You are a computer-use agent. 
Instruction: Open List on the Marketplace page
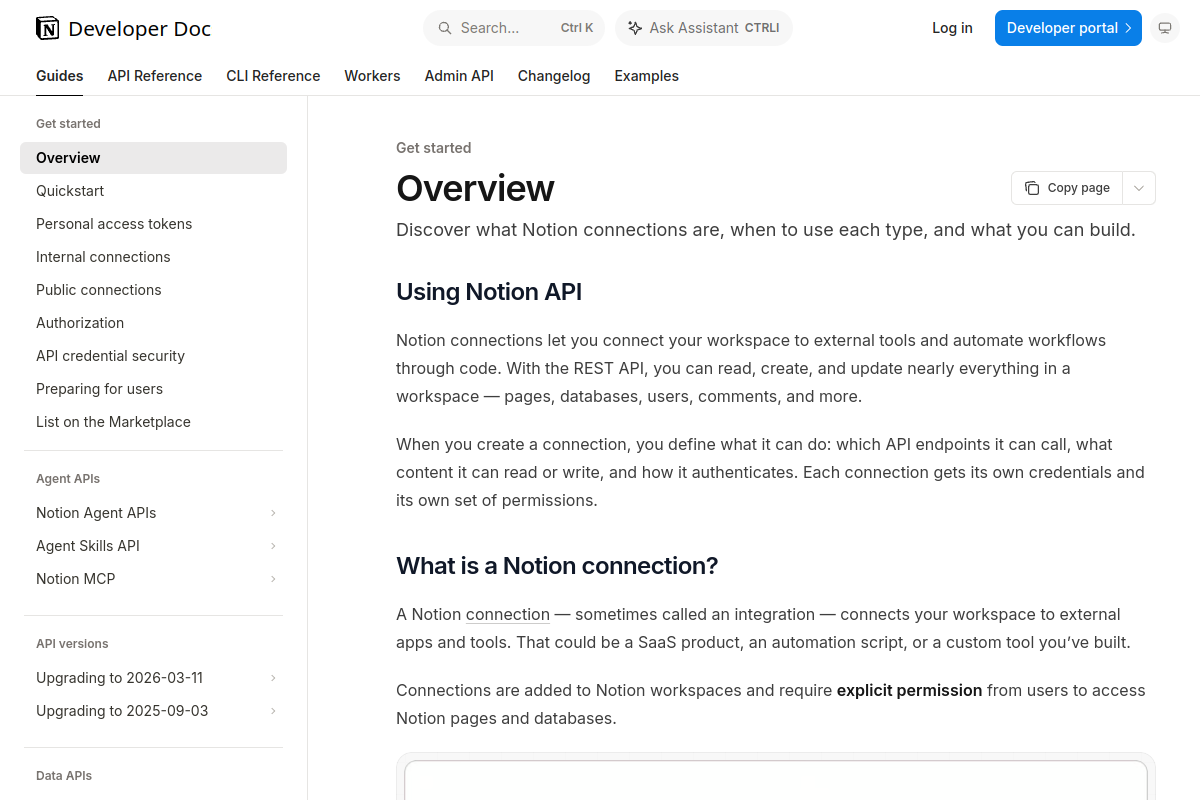click(x=153, y=422)
